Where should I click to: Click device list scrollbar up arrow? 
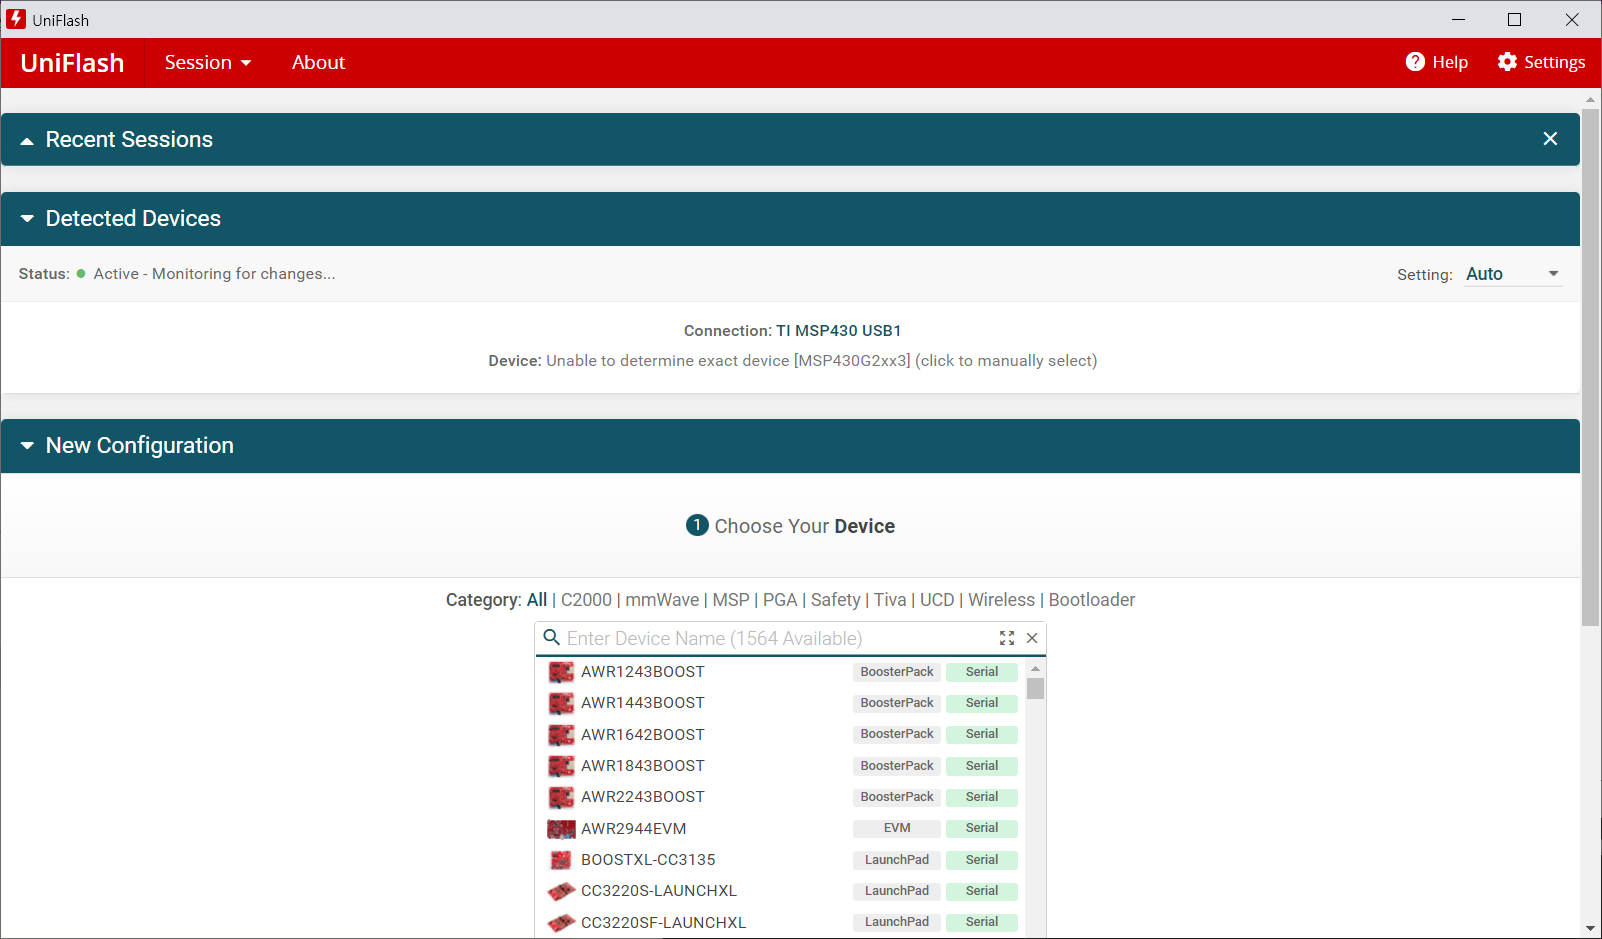tap(1035, 668)
